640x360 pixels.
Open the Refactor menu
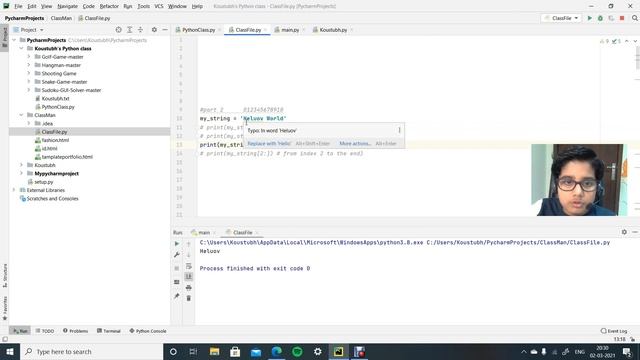pyautogui.click(x=109, y=7)
